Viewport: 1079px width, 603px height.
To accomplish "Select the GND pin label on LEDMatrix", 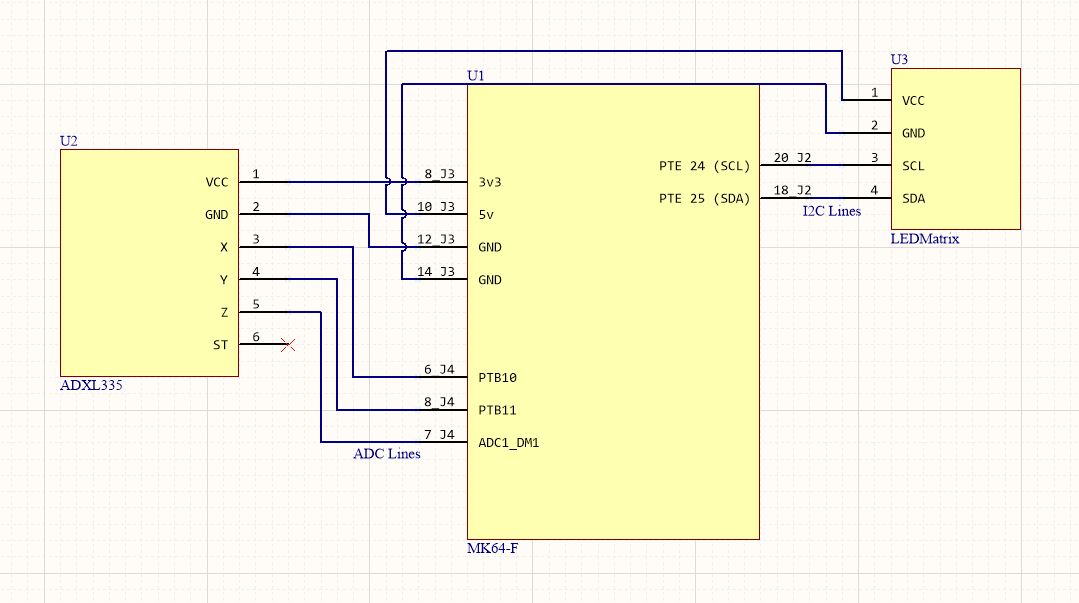I will [913, 134].
